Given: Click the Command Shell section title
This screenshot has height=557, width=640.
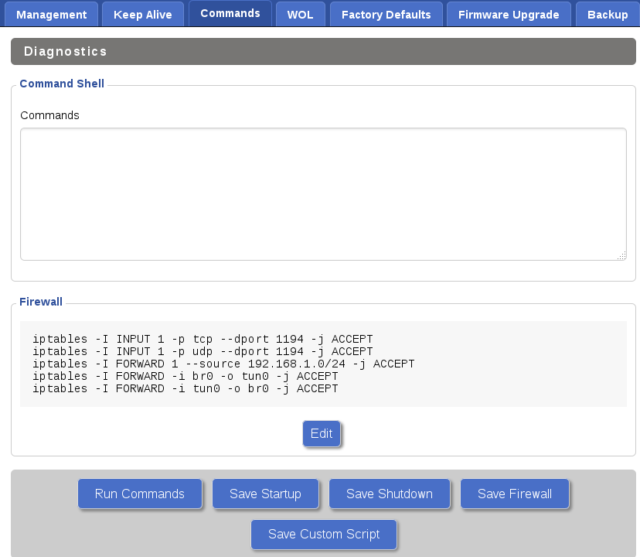Looking at the screenshot, I should 62,84.
